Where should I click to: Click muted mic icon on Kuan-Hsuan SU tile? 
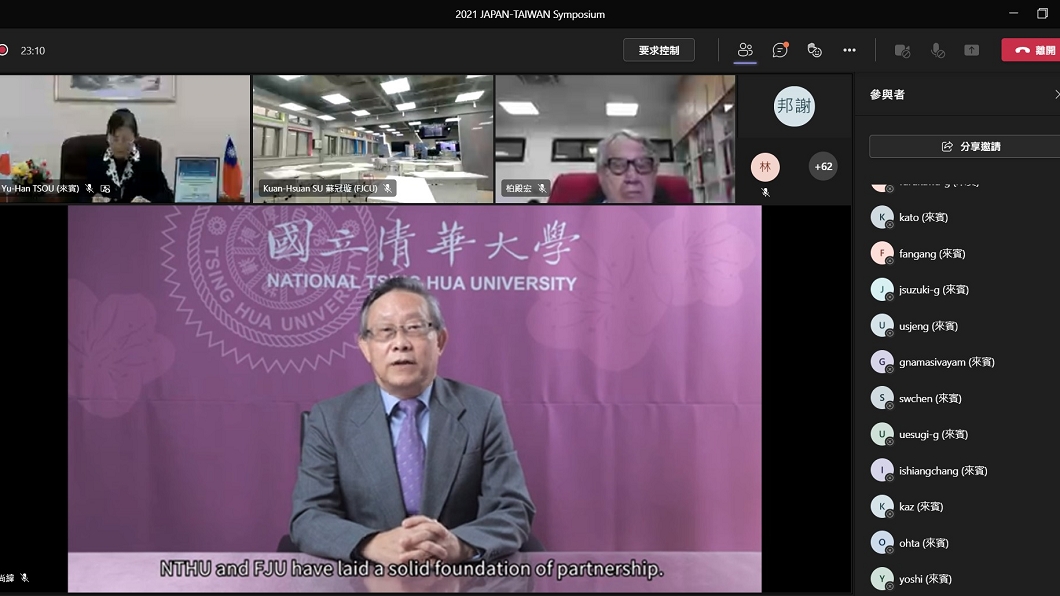click(x=387, y=189)
